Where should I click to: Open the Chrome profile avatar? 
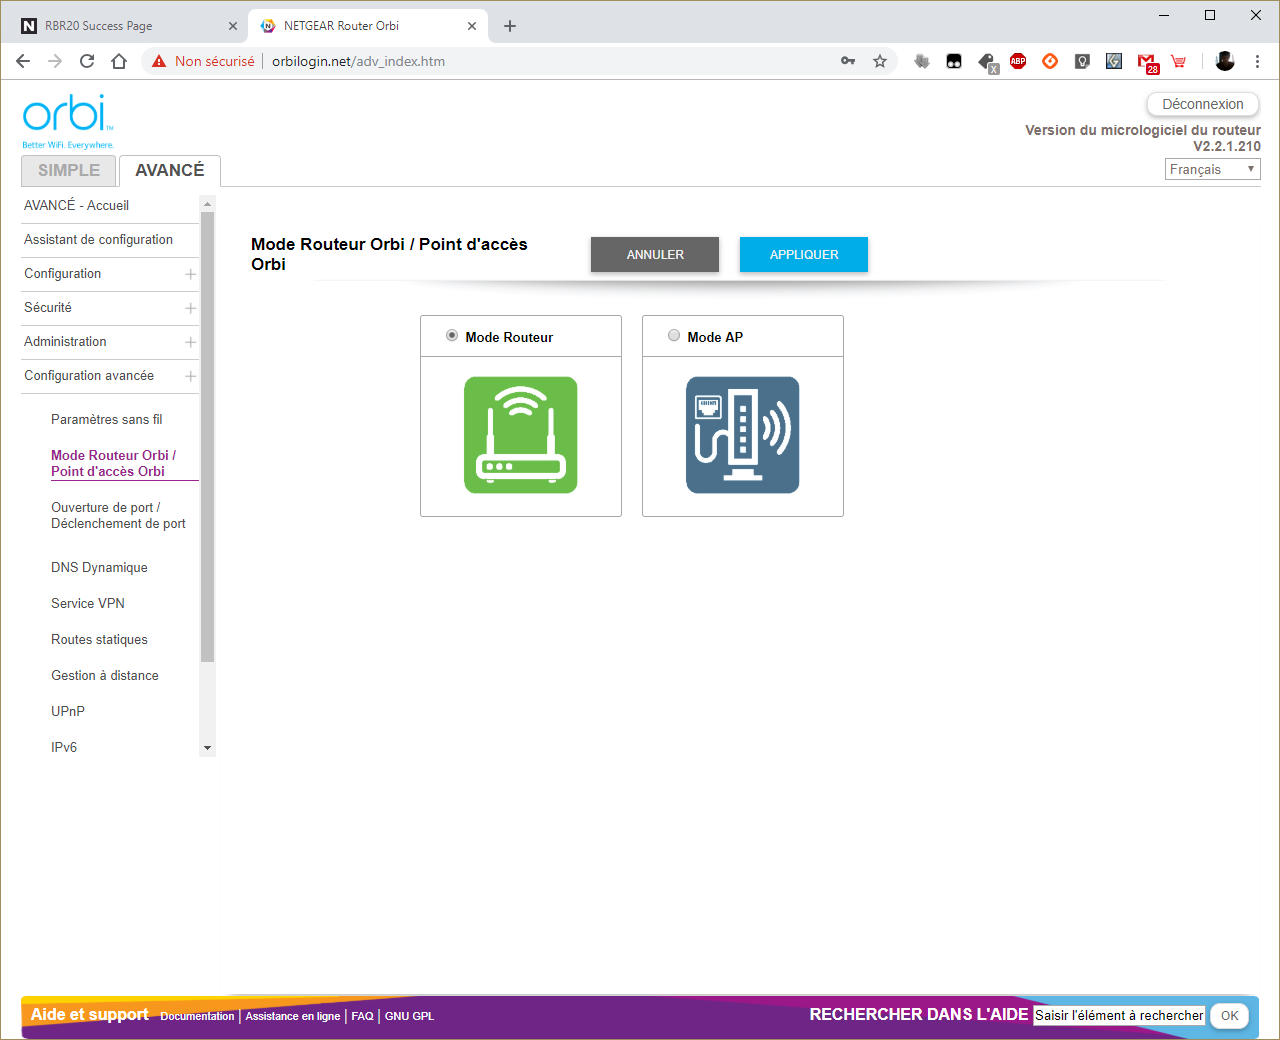pos(1225,61)
